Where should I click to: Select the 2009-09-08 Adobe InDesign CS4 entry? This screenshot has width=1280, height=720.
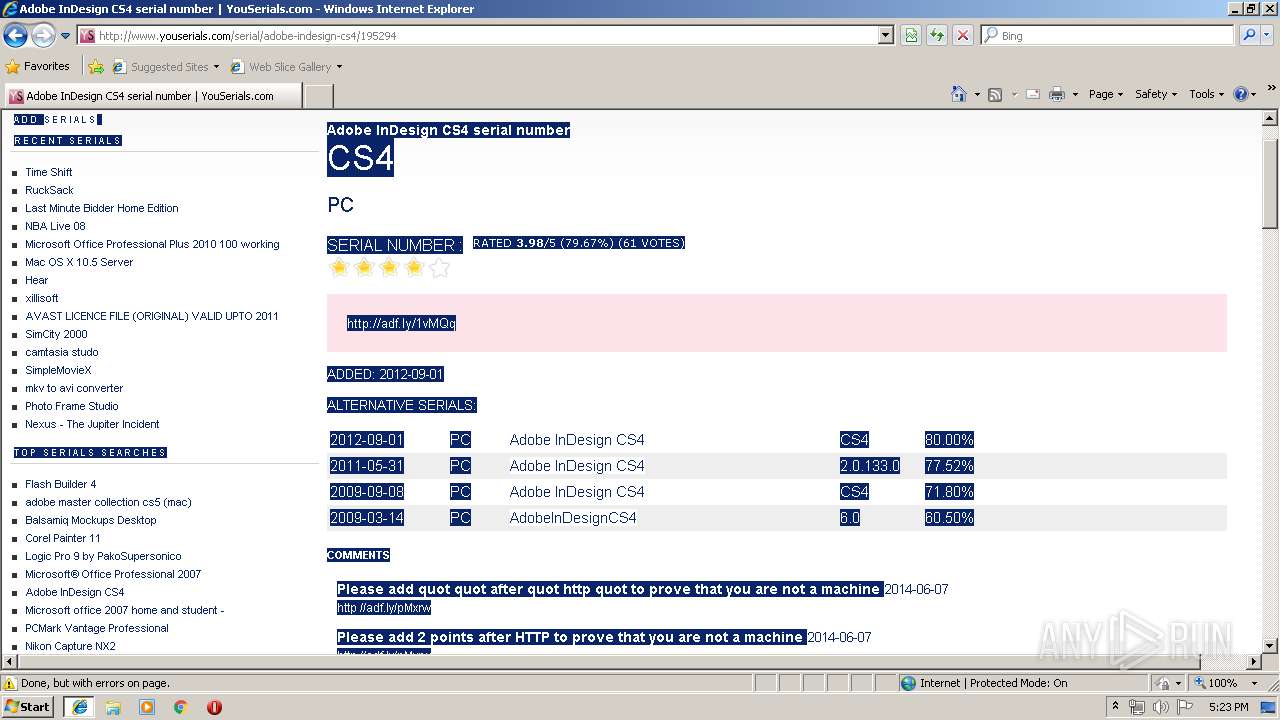pos(577,492)
